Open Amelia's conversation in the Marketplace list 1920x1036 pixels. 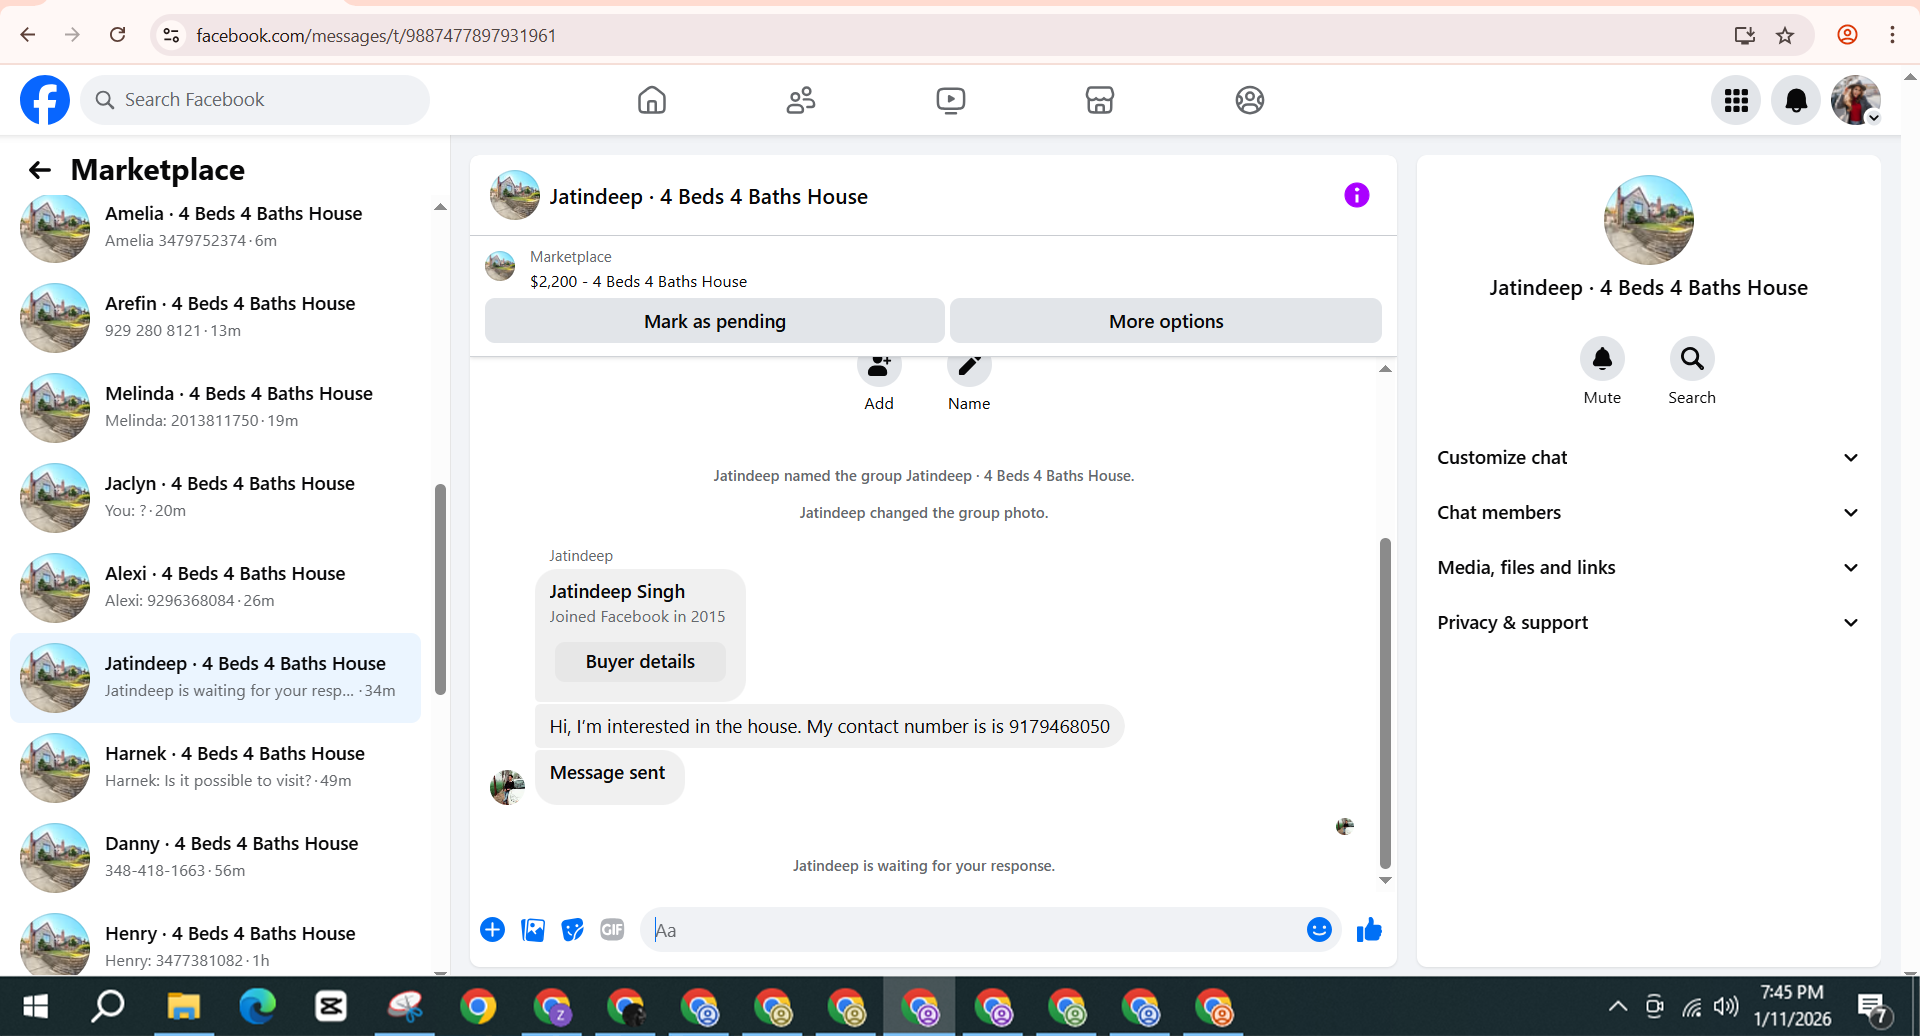pos(215,227)
